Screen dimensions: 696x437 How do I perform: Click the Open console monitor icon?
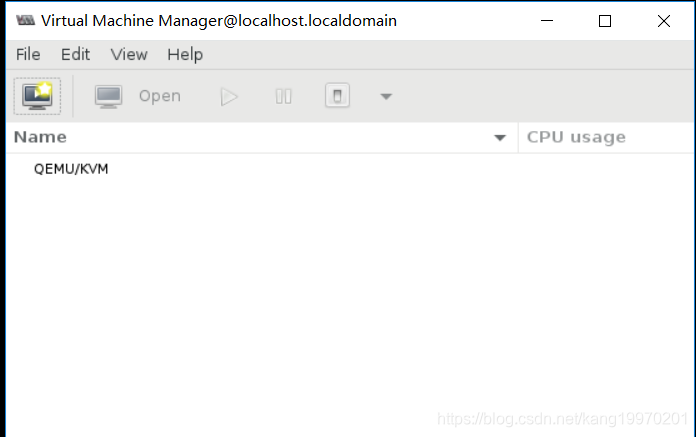(x=108, y=96)
